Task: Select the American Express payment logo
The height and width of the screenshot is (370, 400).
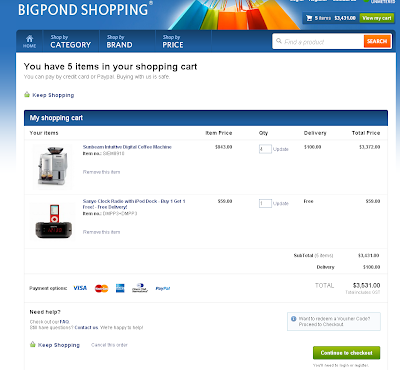Action: (120, 288)
